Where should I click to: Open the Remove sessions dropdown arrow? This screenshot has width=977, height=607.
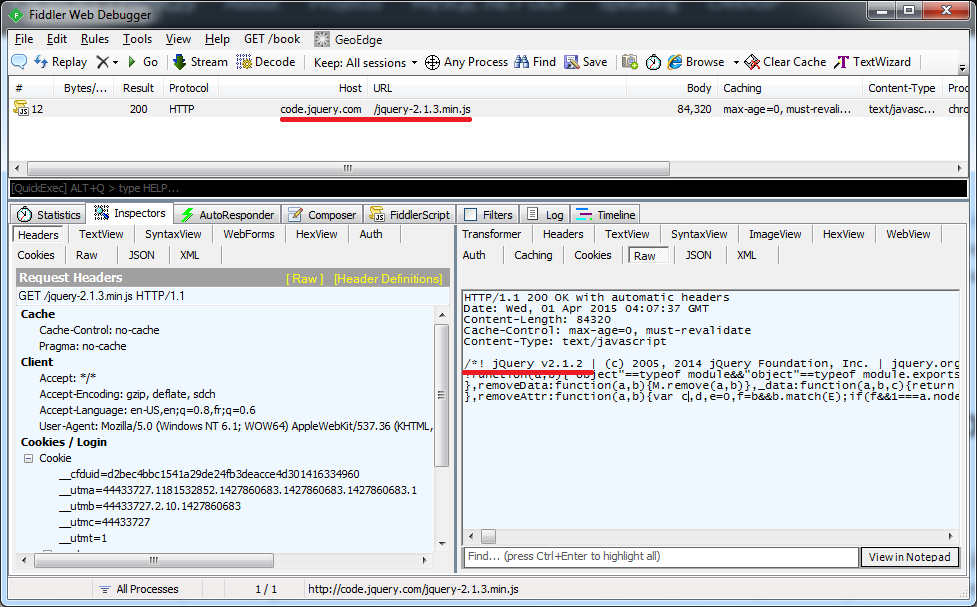(115, 62)
